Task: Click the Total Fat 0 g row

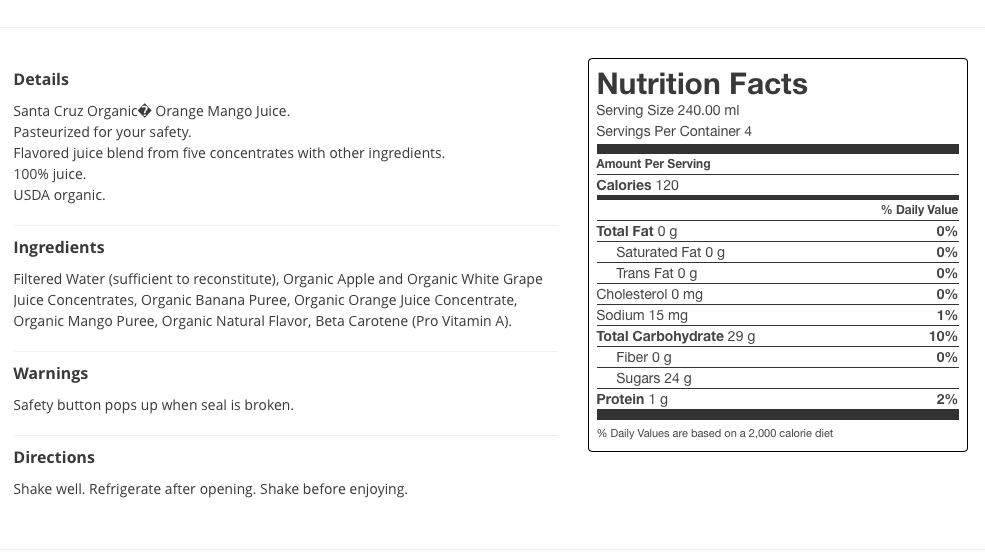Action: click(777, 231)
